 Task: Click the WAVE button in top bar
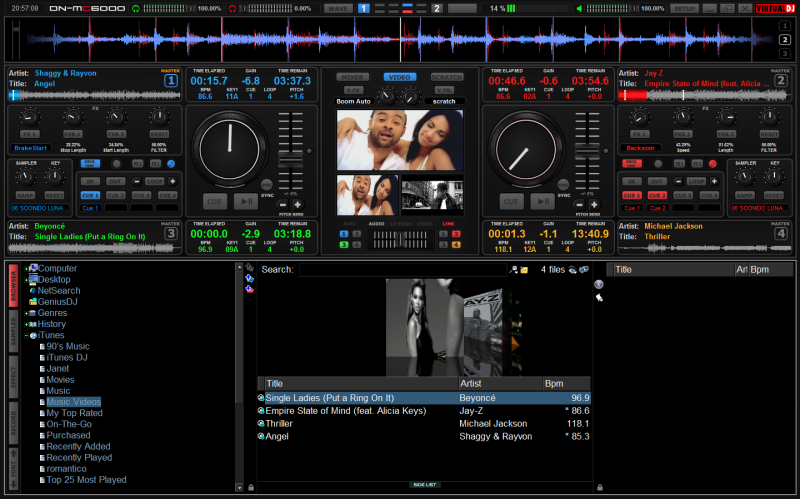click(x=338, y=9)
